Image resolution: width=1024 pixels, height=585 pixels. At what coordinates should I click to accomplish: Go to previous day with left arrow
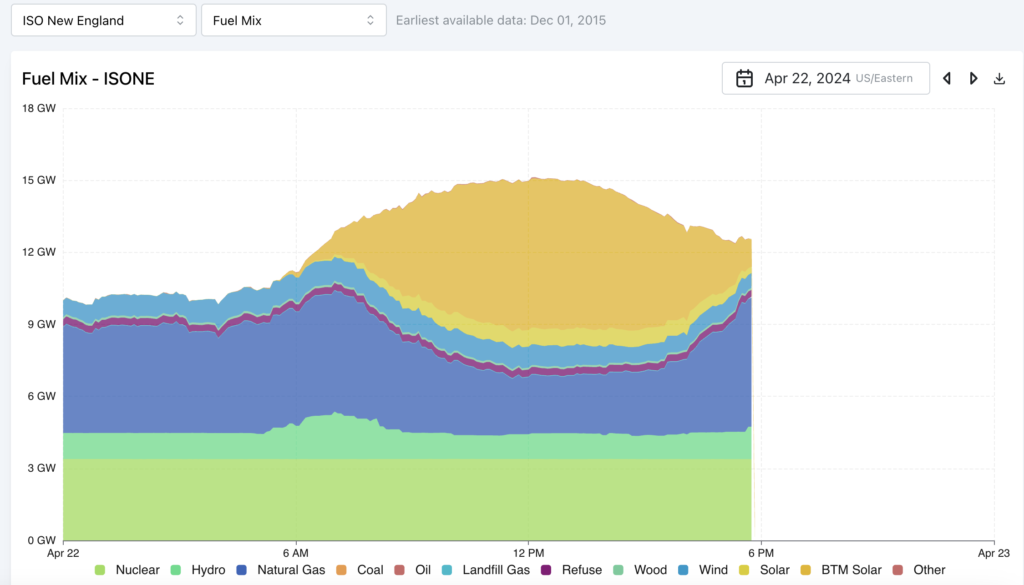coord(947,78)
